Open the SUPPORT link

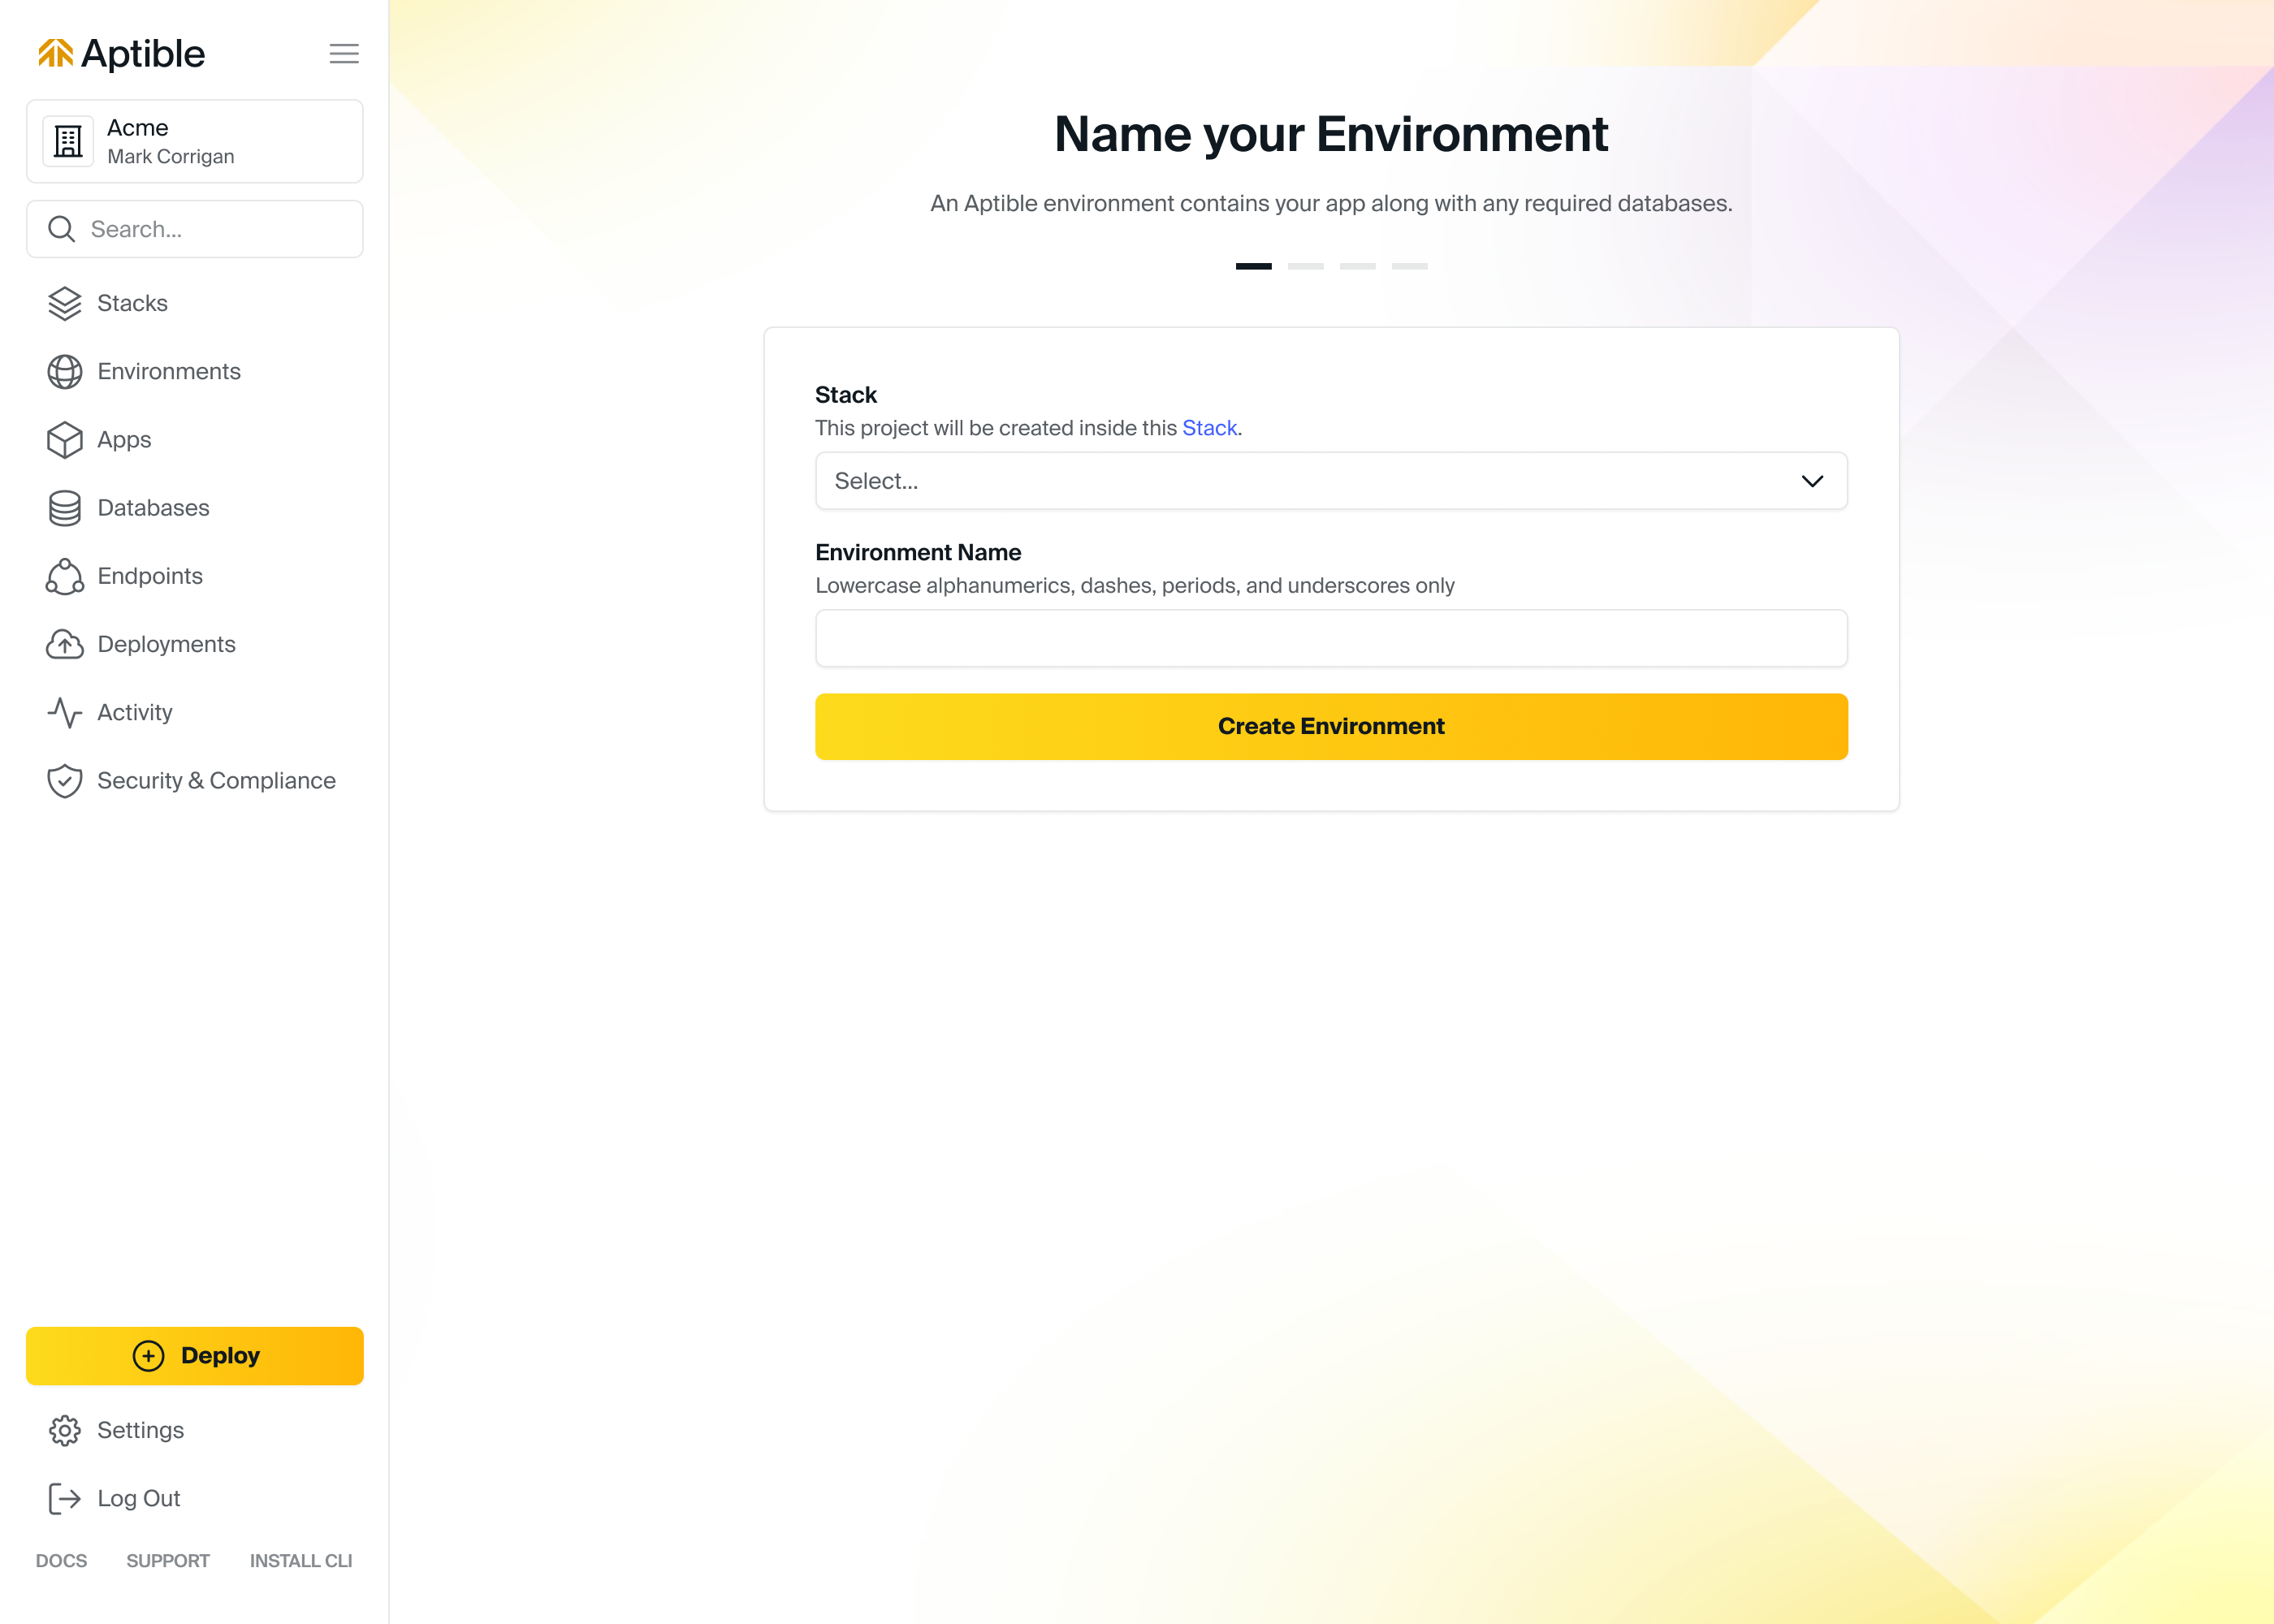(x=168, y=1561)
